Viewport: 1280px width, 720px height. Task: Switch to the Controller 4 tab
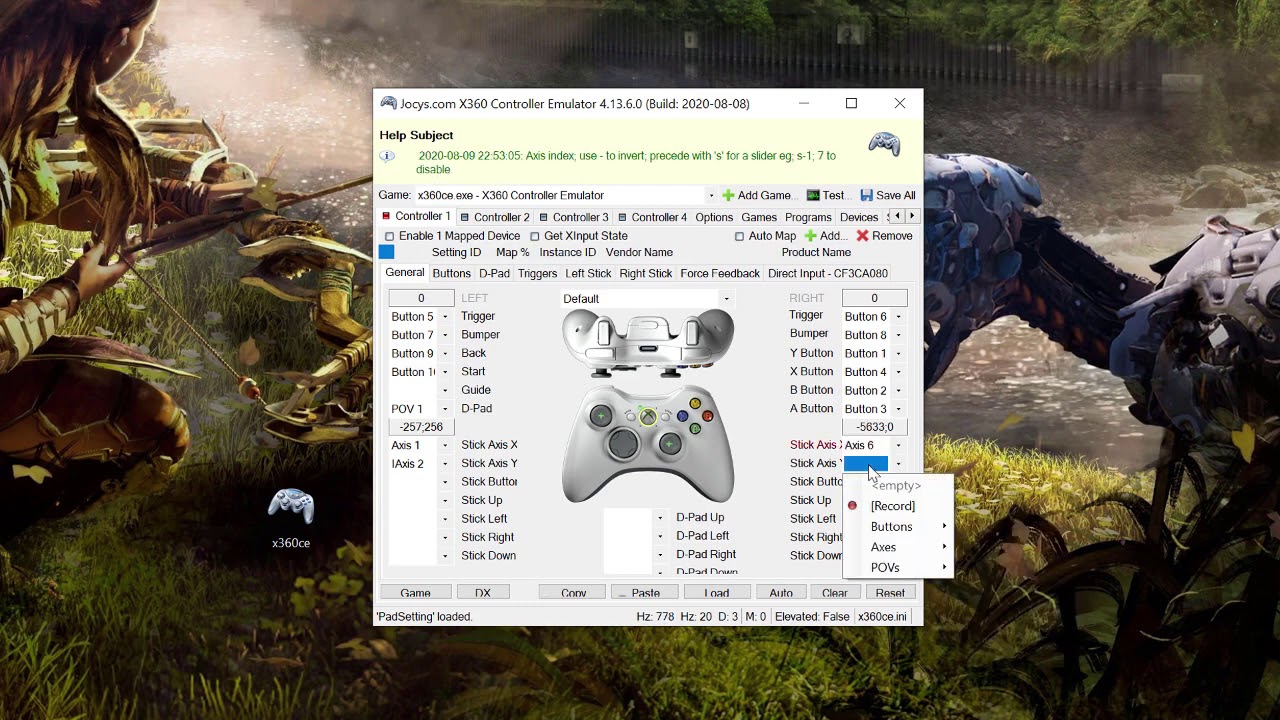(x=652, y=217)
